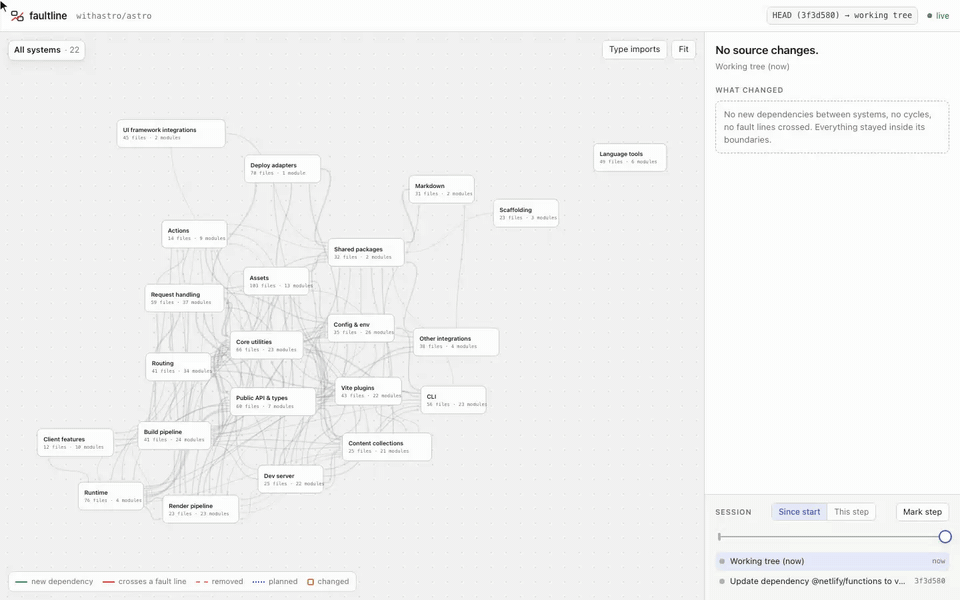Click the Scaffolding system node
This screenshot has height=600, width=960.
(x=526, y=213)
